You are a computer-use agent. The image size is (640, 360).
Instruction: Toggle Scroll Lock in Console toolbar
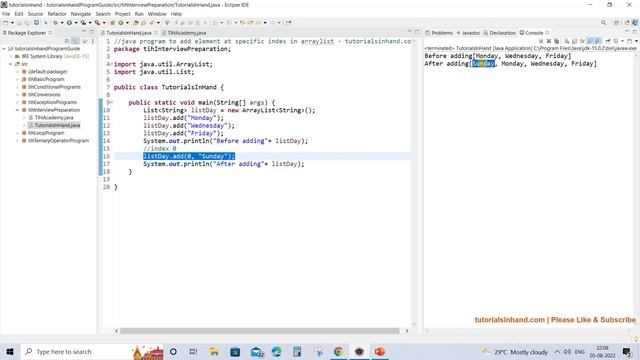574,41
